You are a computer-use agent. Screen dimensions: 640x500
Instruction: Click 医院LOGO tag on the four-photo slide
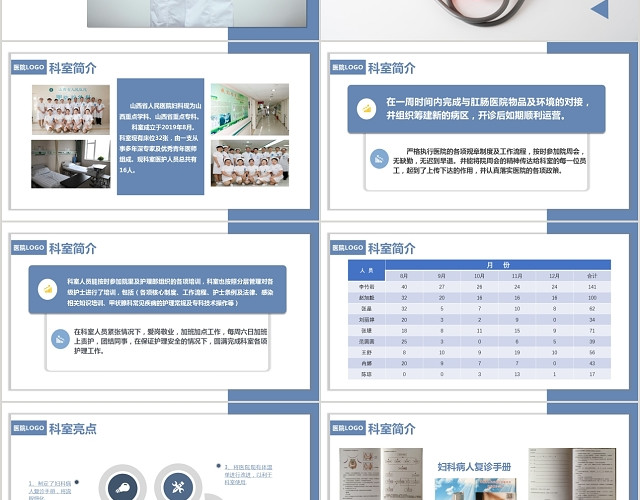coord(29,67)
